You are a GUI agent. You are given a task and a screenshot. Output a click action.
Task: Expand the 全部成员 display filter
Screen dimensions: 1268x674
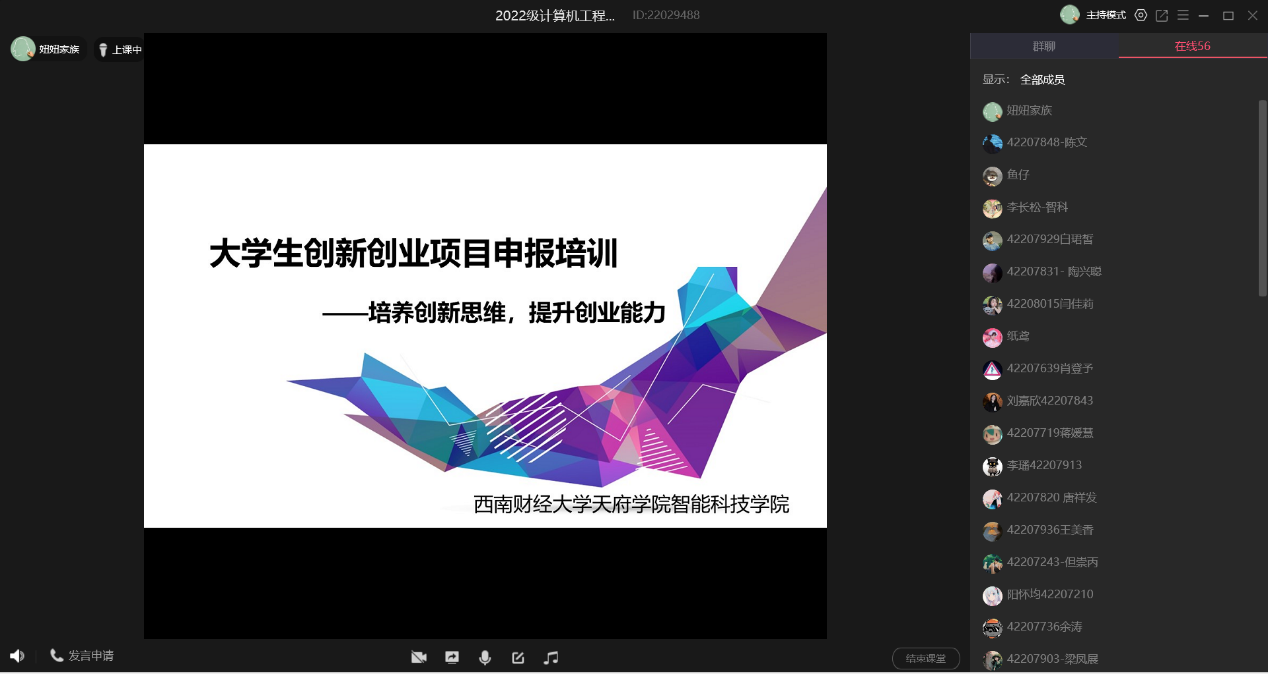1042,79
